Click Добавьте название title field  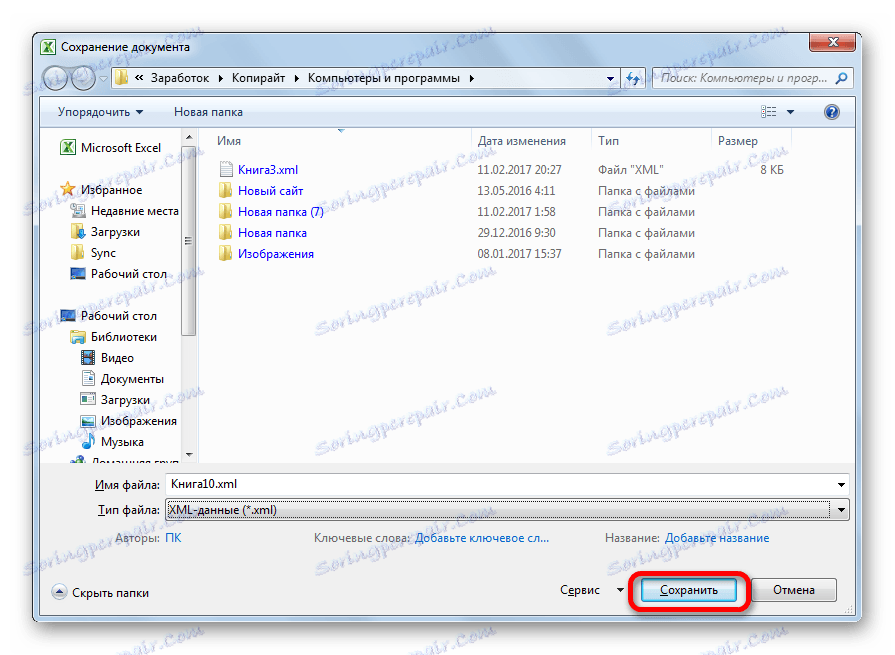pyautogui.click(x=717, y=538)
